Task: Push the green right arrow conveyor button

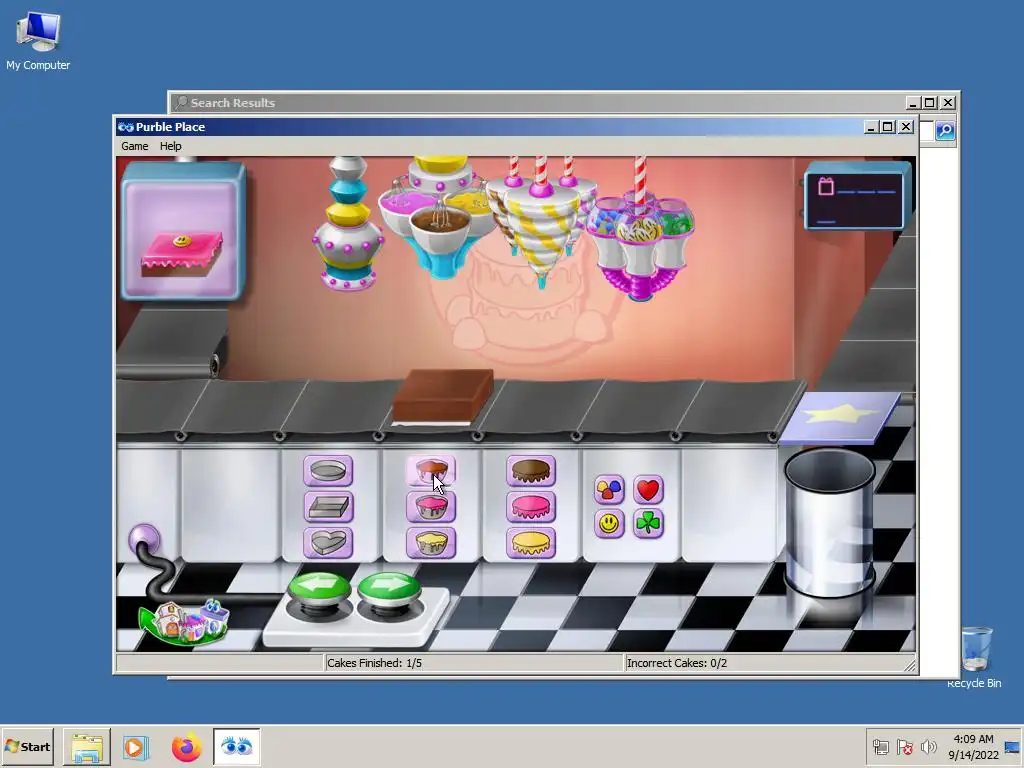Action: tap(389, 588)
